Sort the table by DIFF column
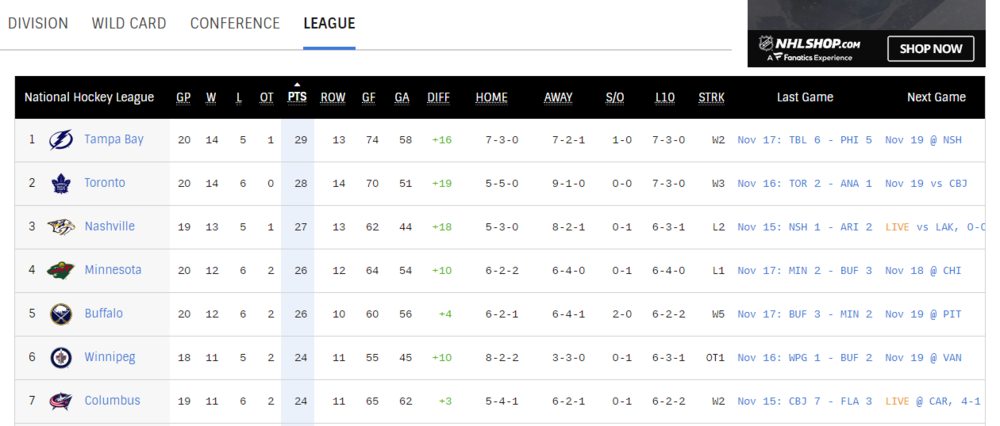 [438, 98]
